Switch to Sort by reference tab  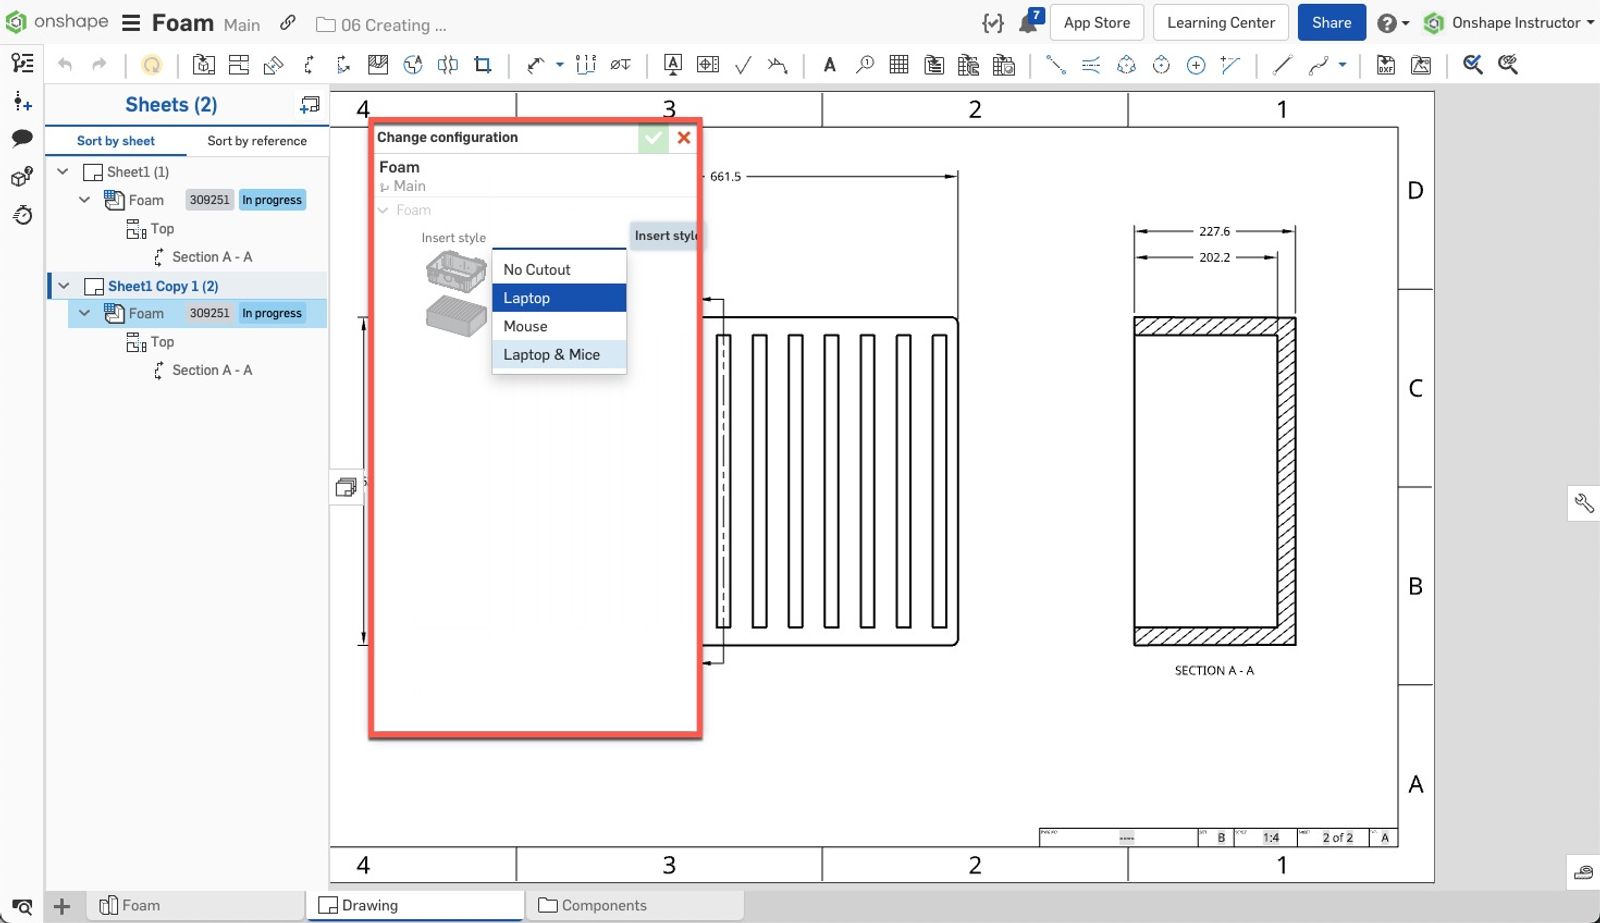point(257,141)
